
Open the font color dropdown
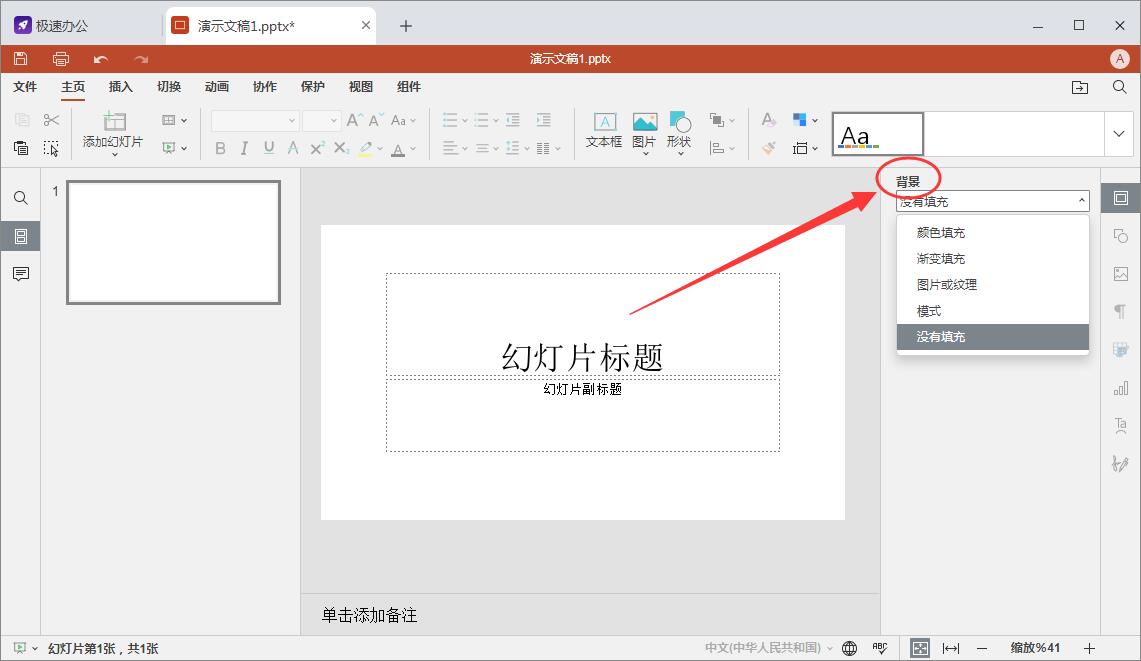pos(402,149)
